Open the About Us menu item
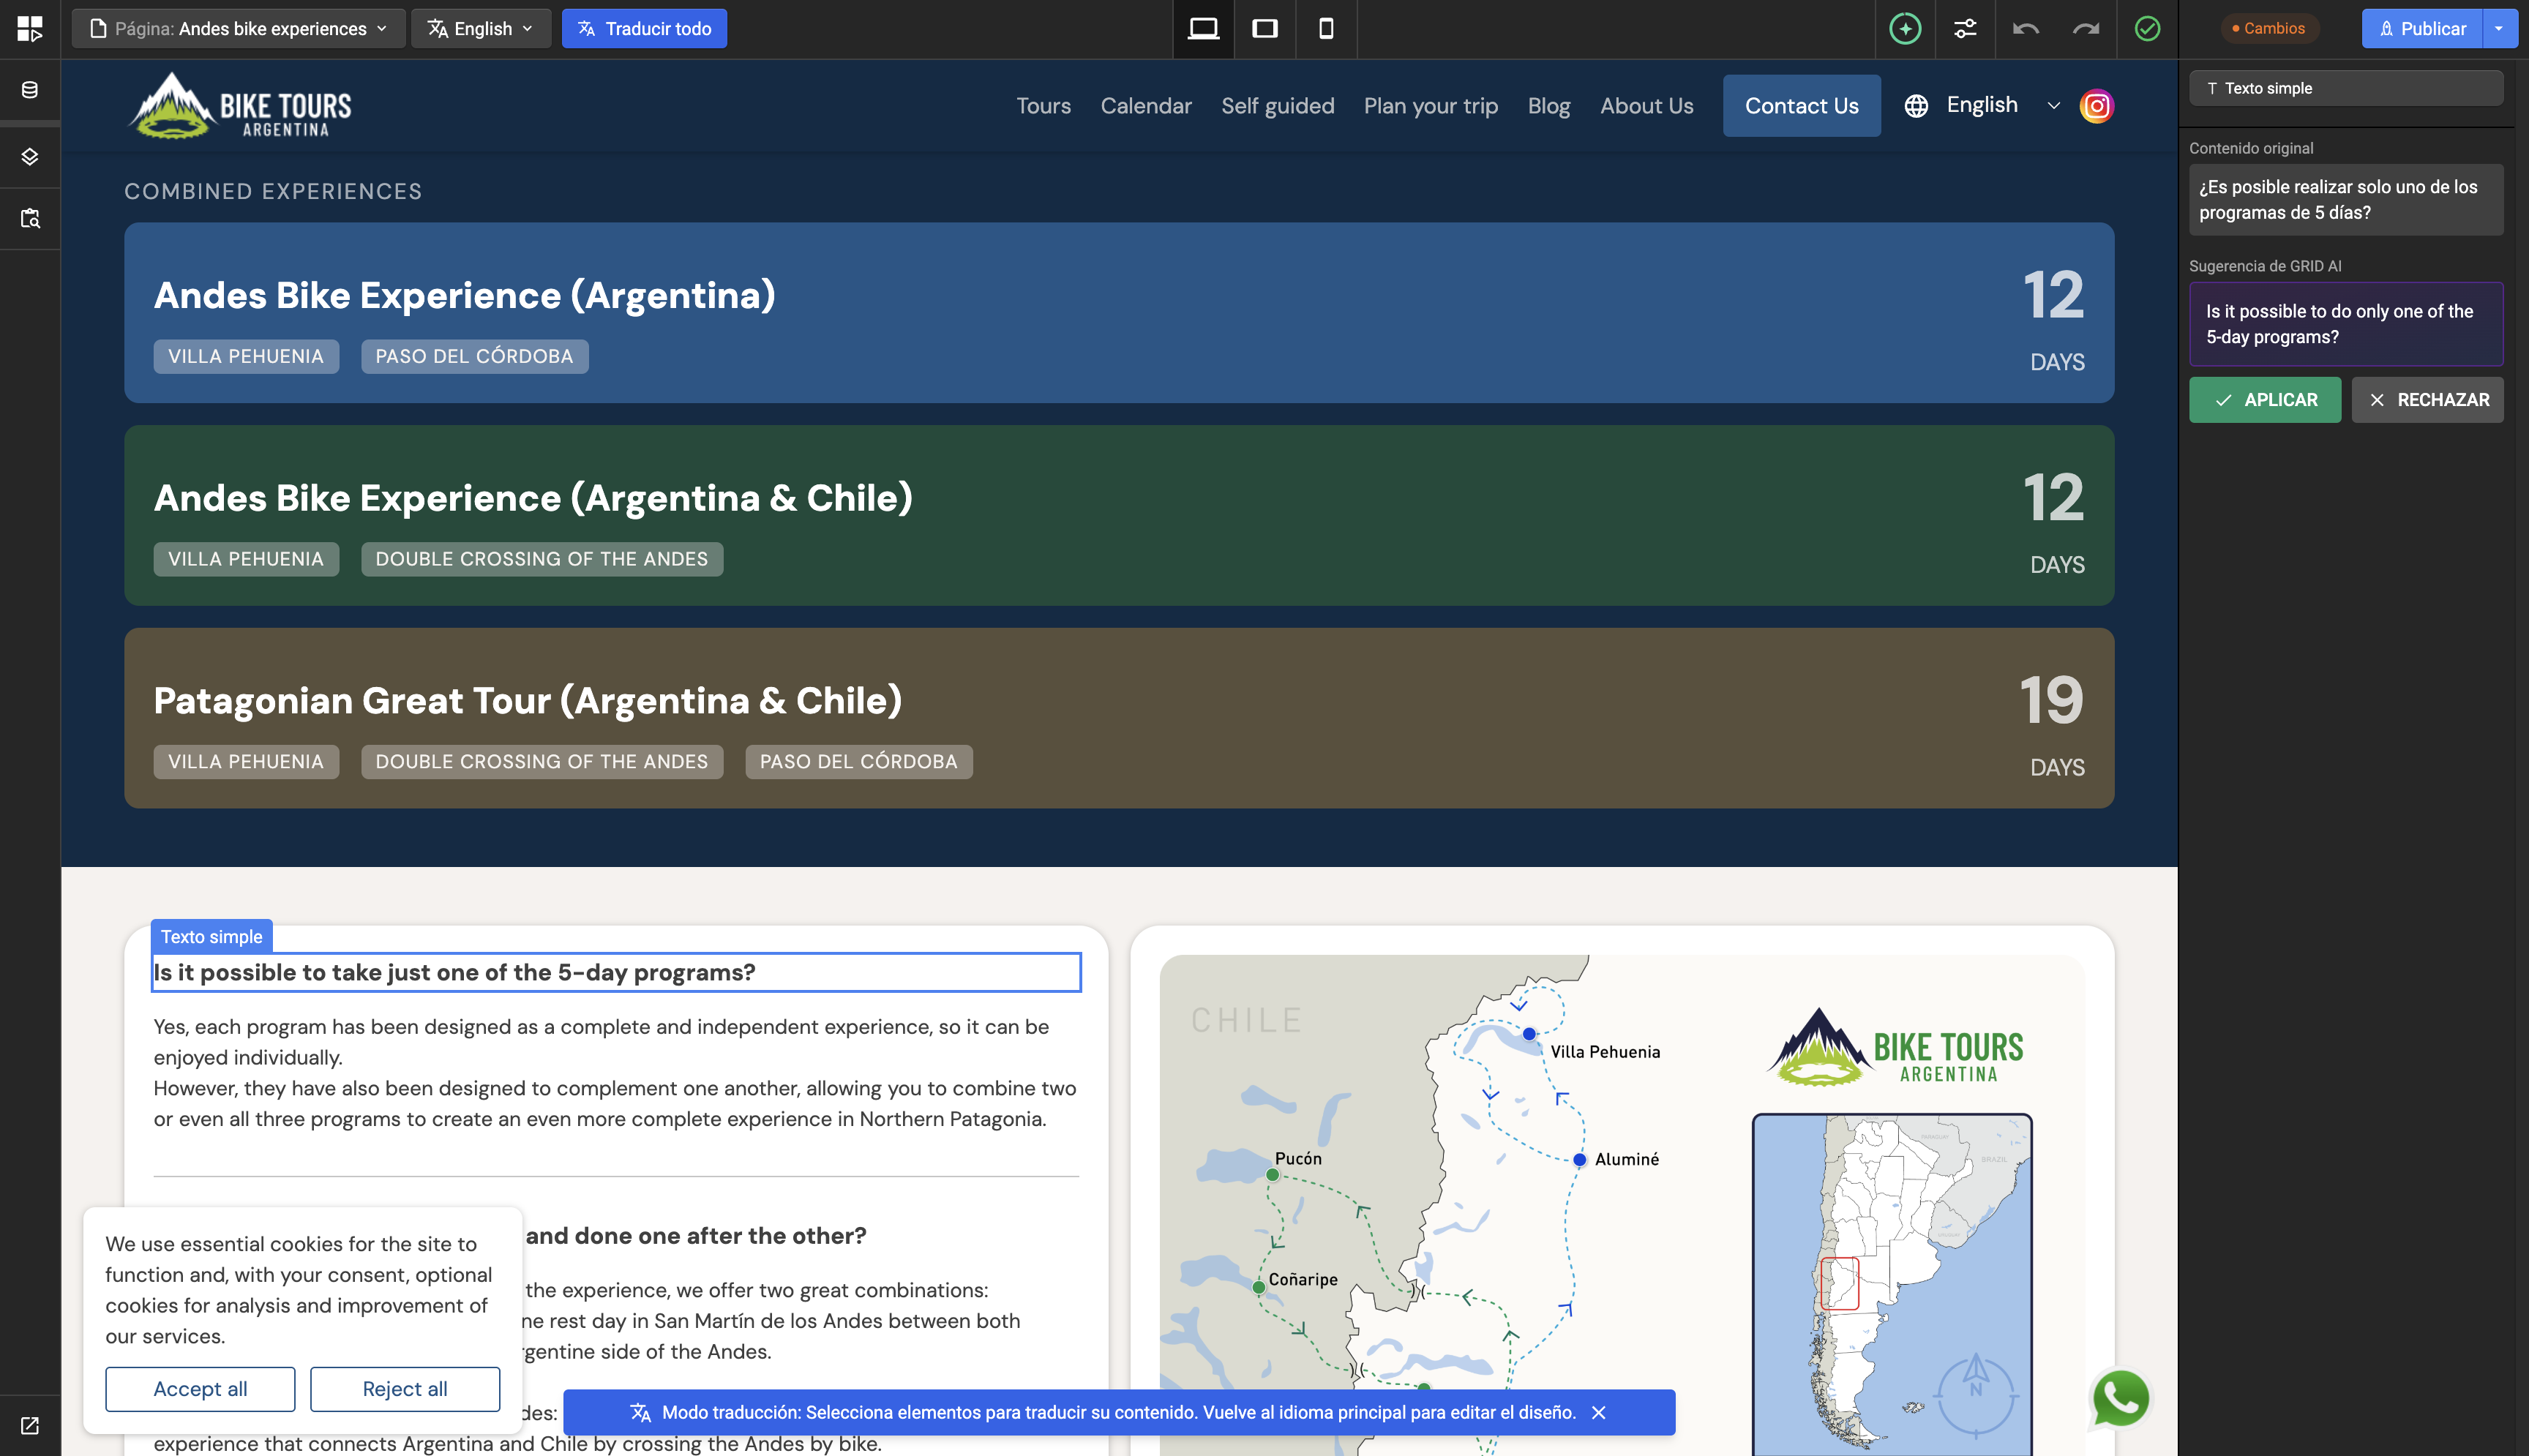 [x=1646, y=106]
